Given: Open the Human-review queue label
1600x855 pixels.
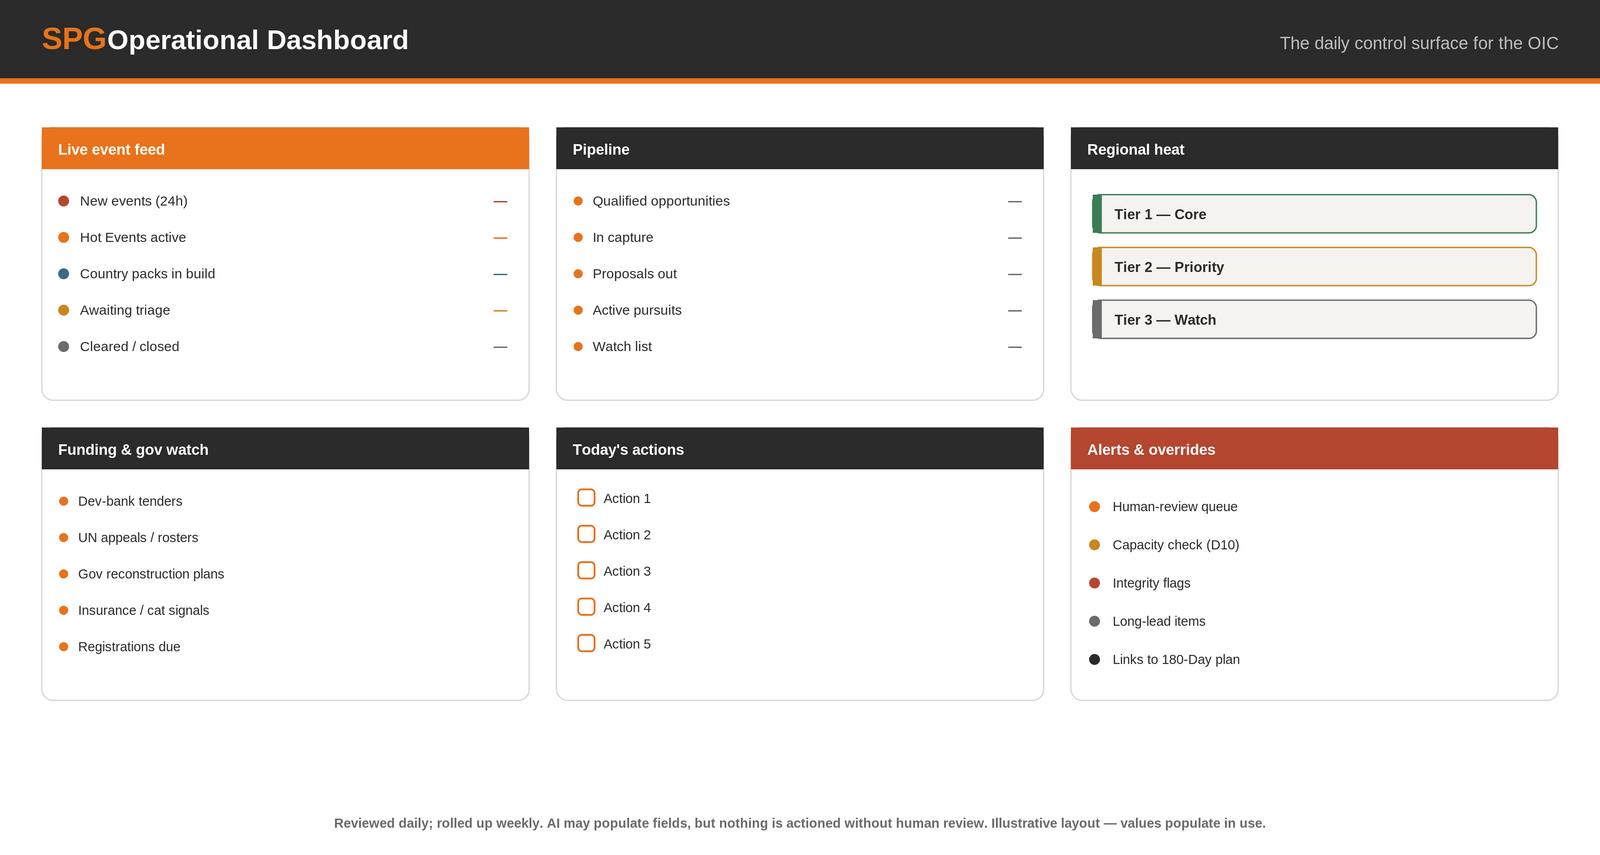Looking at the screenshot, I should [x=1175, y=507].
